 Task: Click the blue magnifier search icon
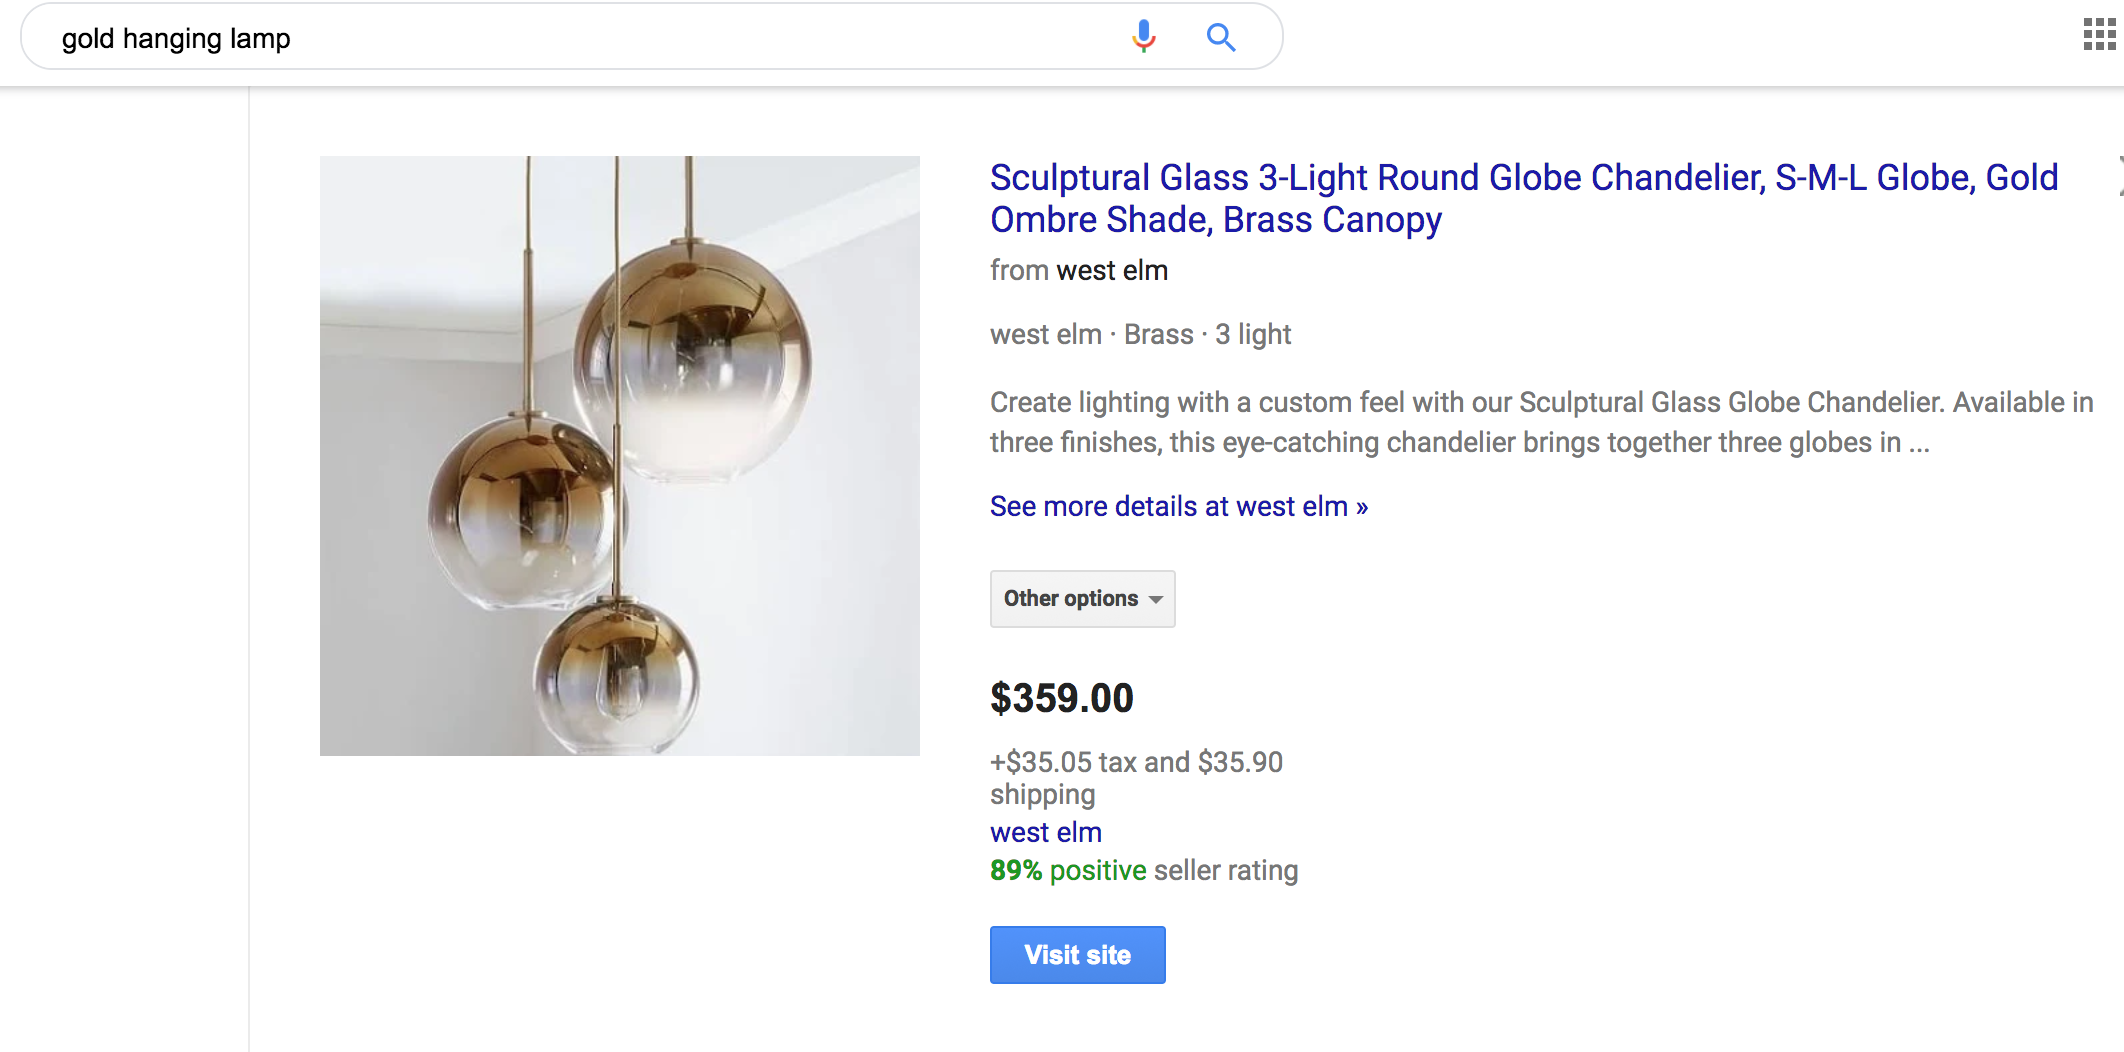pos(1220,37)
